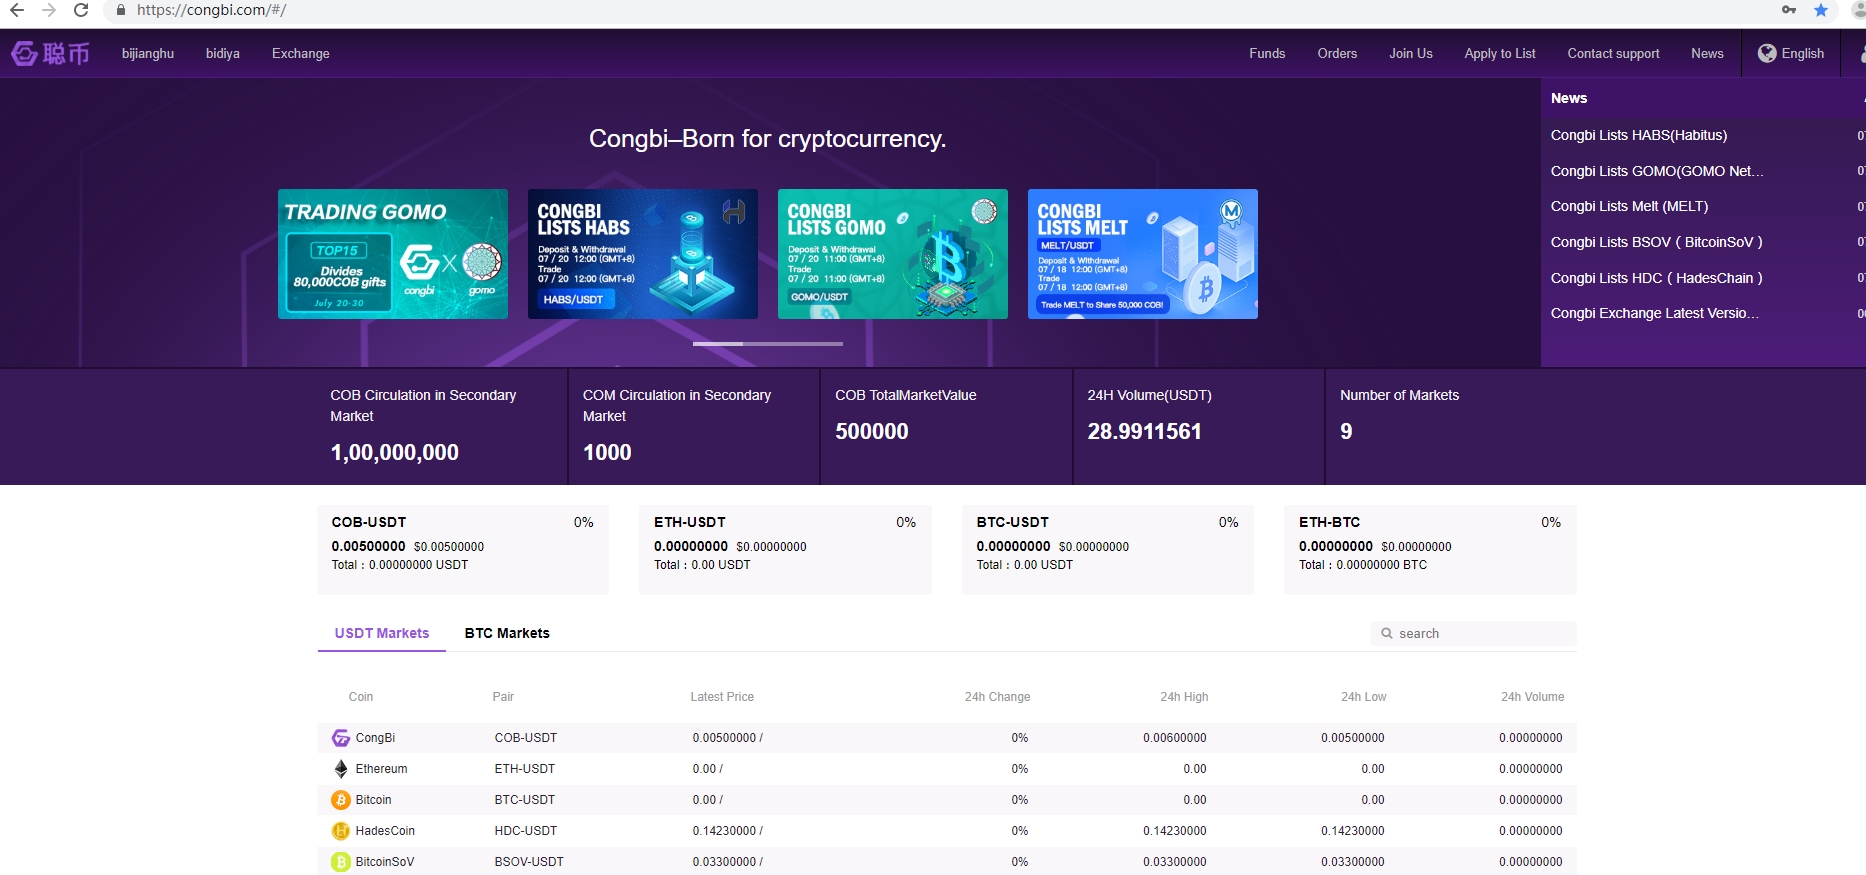Click Number of Markets value 9
The height and width of the screenshot is (875, 1866).
pos(1346,431)
